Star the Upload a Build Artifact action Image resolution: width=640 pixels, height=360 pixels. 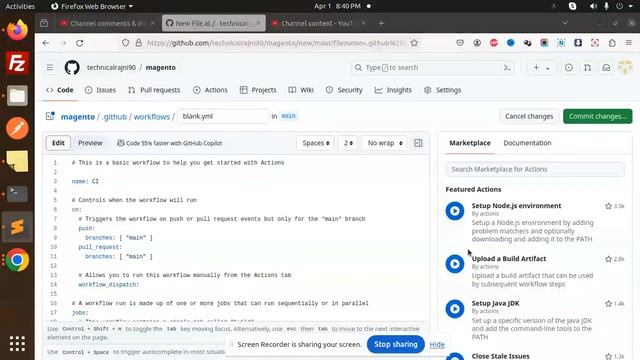point(608,259)
